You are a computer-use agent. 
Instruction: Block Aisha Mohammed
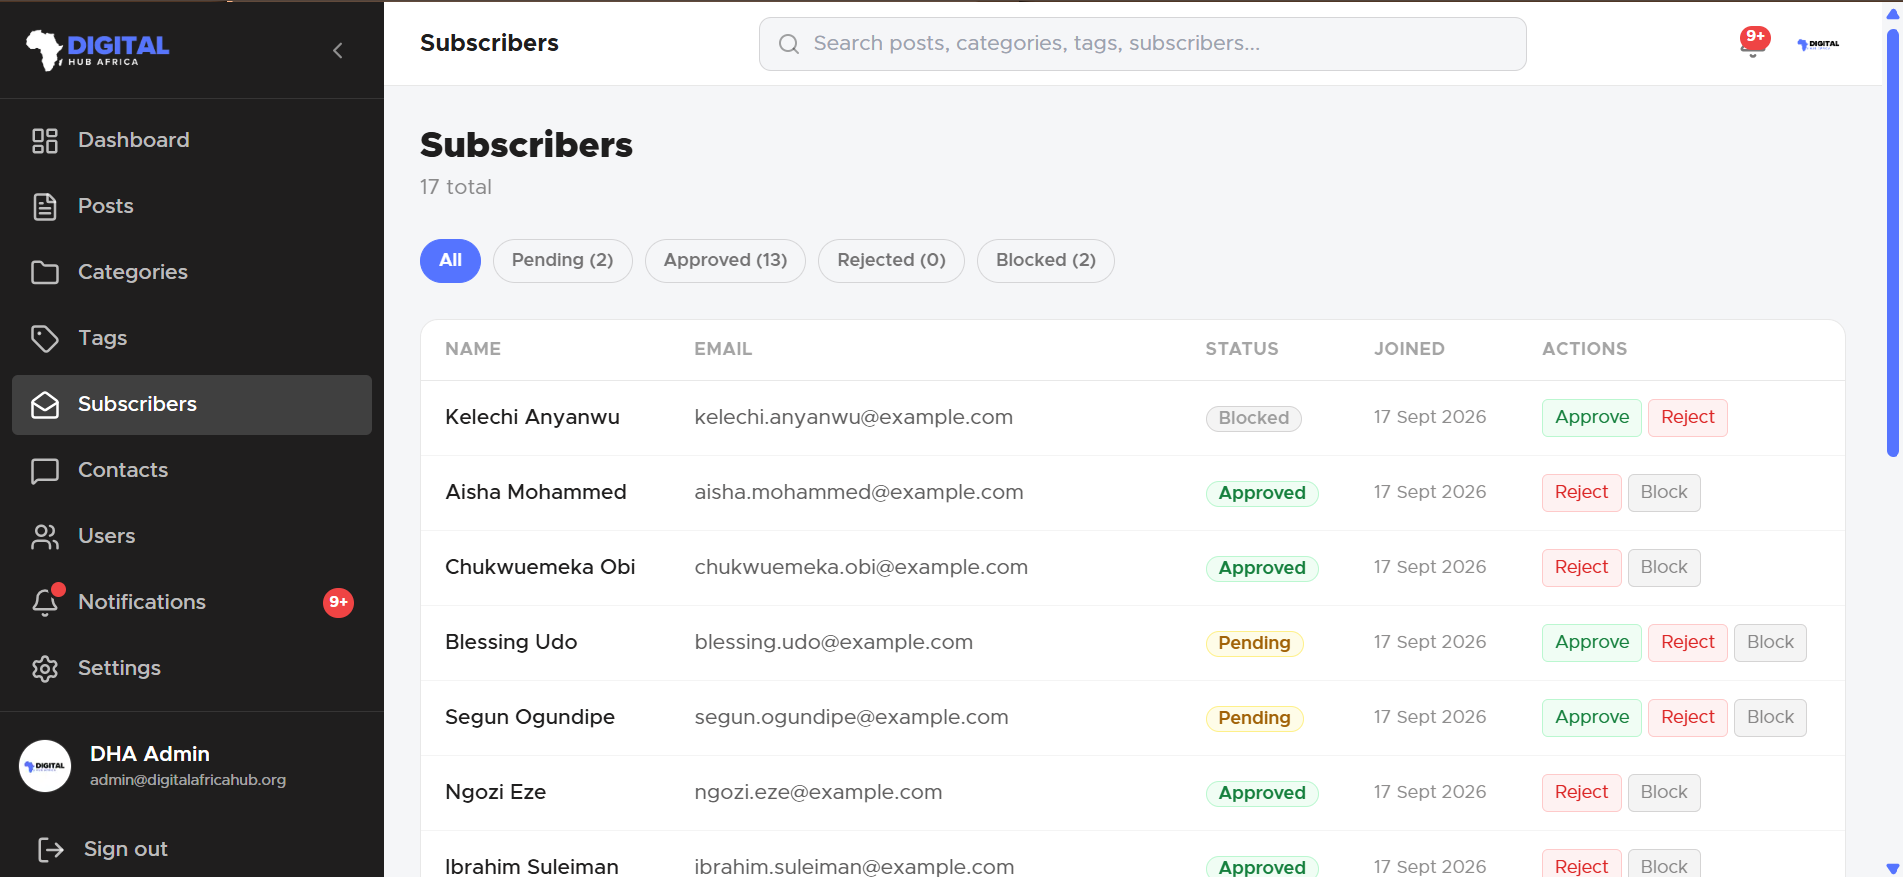click(x=1664, y=492)
